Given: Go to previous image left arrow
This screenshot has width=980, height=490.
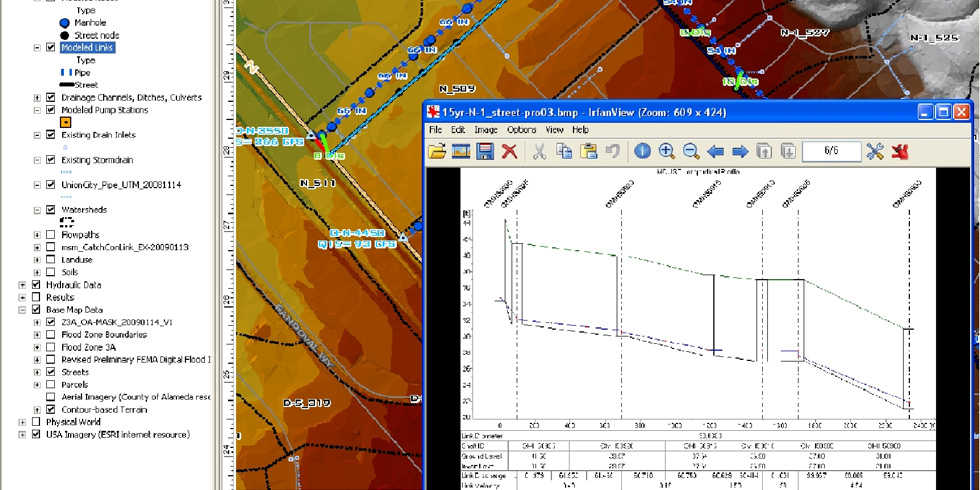Looking at the screenshot, I should [x=716, y=151].
